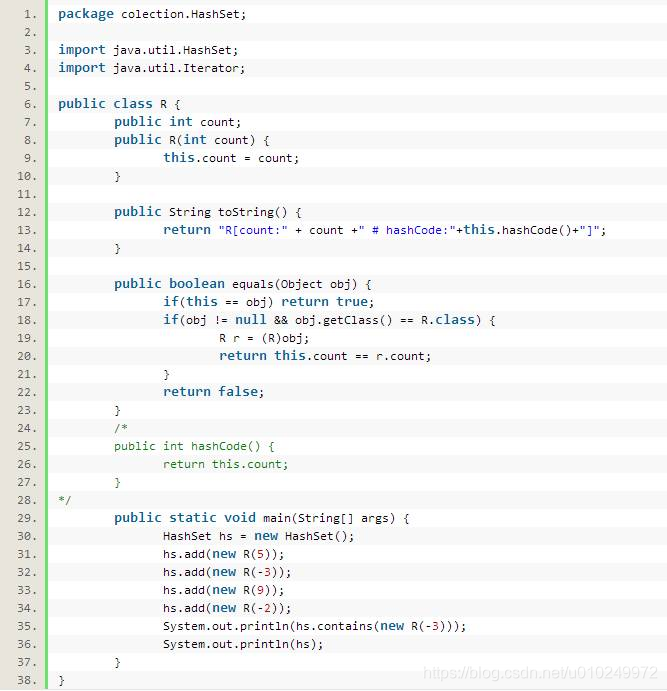The image size is (667, 691).
Task: Click line number 16 in gutter
Action: click(27, 284)
